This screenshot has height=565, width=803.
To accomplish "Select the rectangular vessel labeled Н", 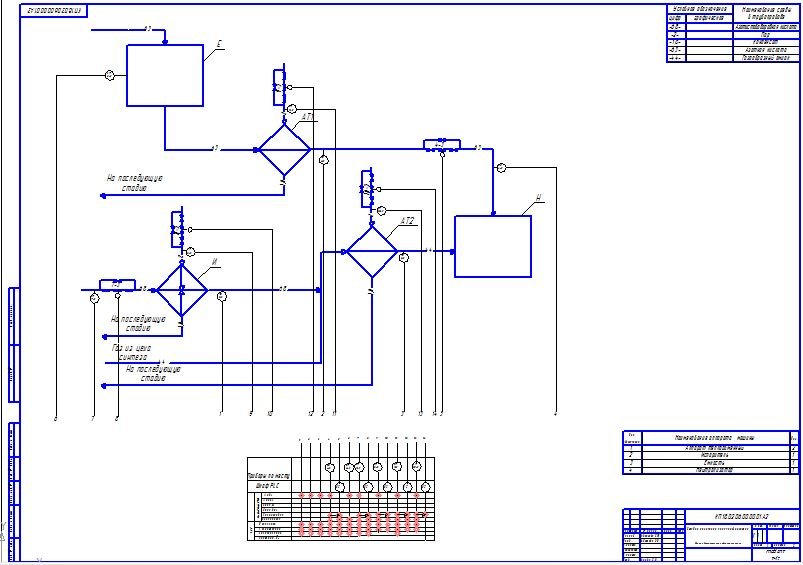I will [492, 246].
